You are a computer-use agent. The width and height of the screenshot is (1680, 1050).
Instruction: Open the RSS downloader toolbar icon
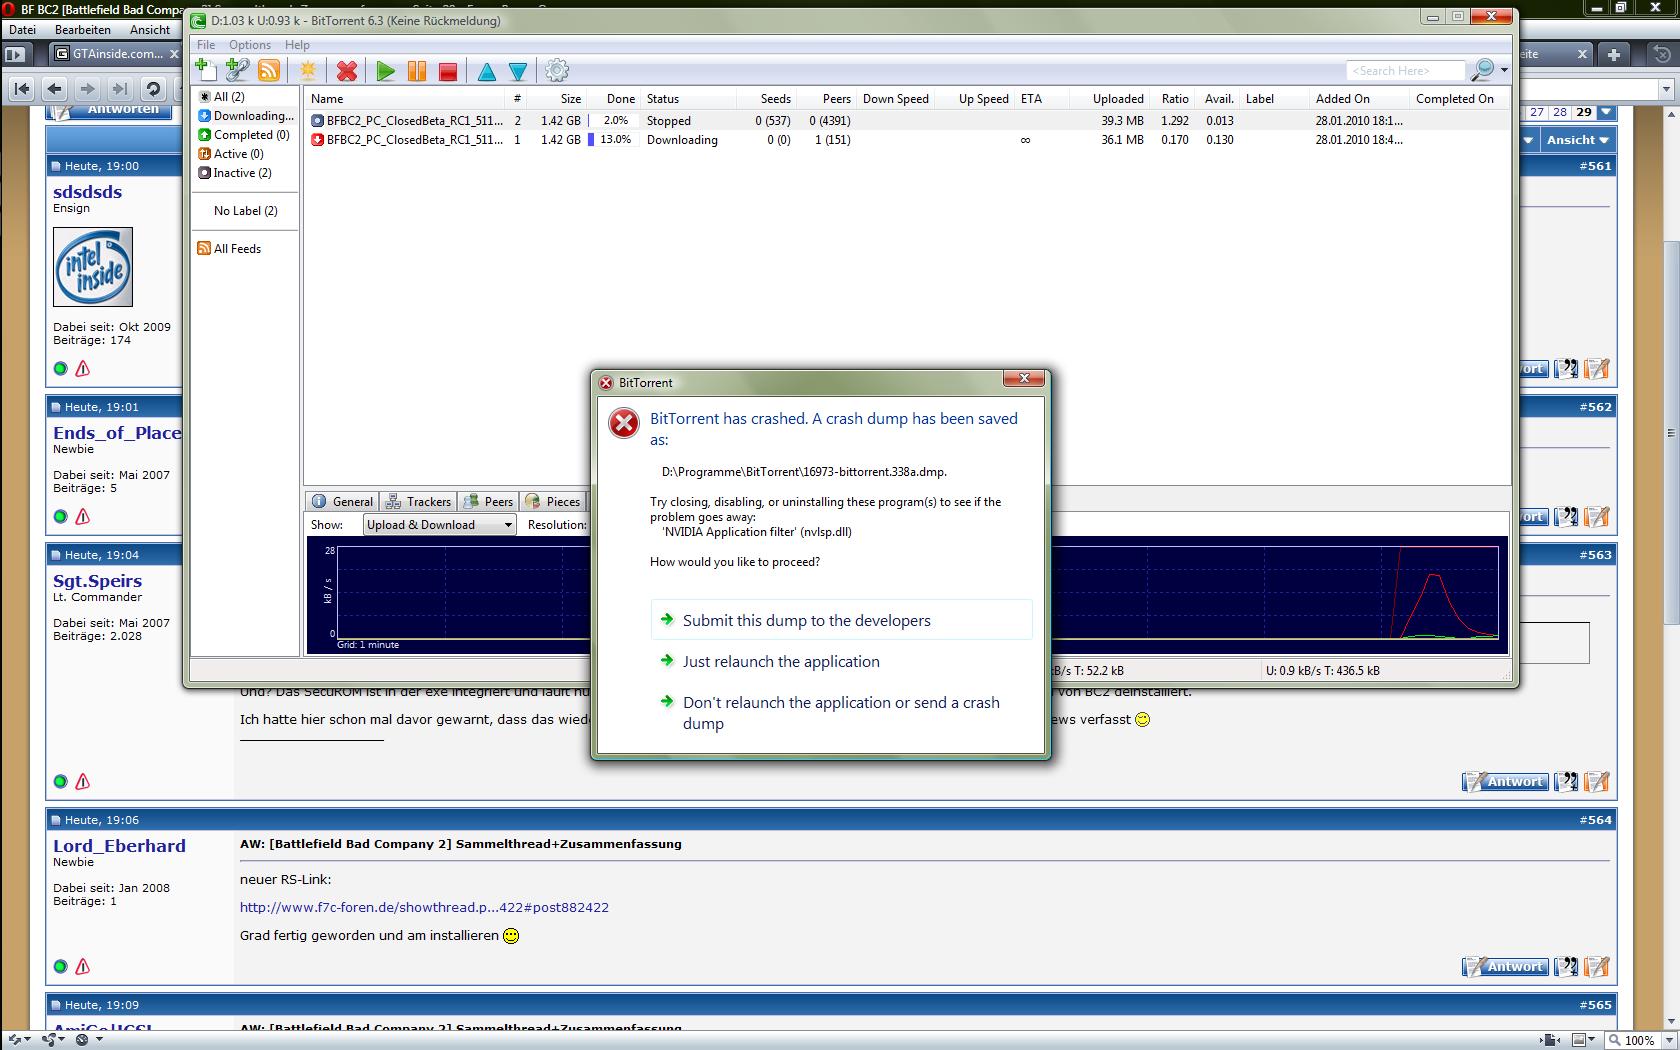269,70
